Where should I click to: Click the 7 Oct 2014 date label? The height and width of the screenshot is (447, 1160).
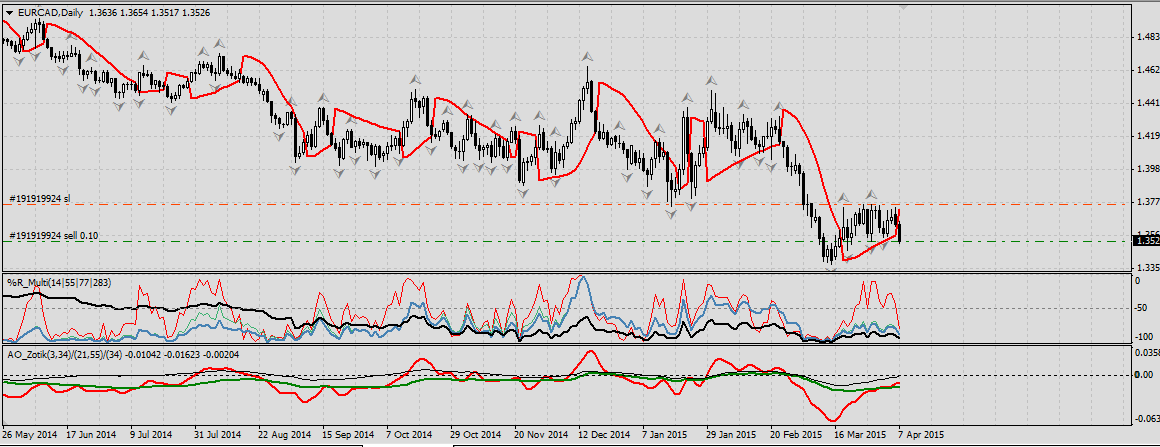[408, 433]
